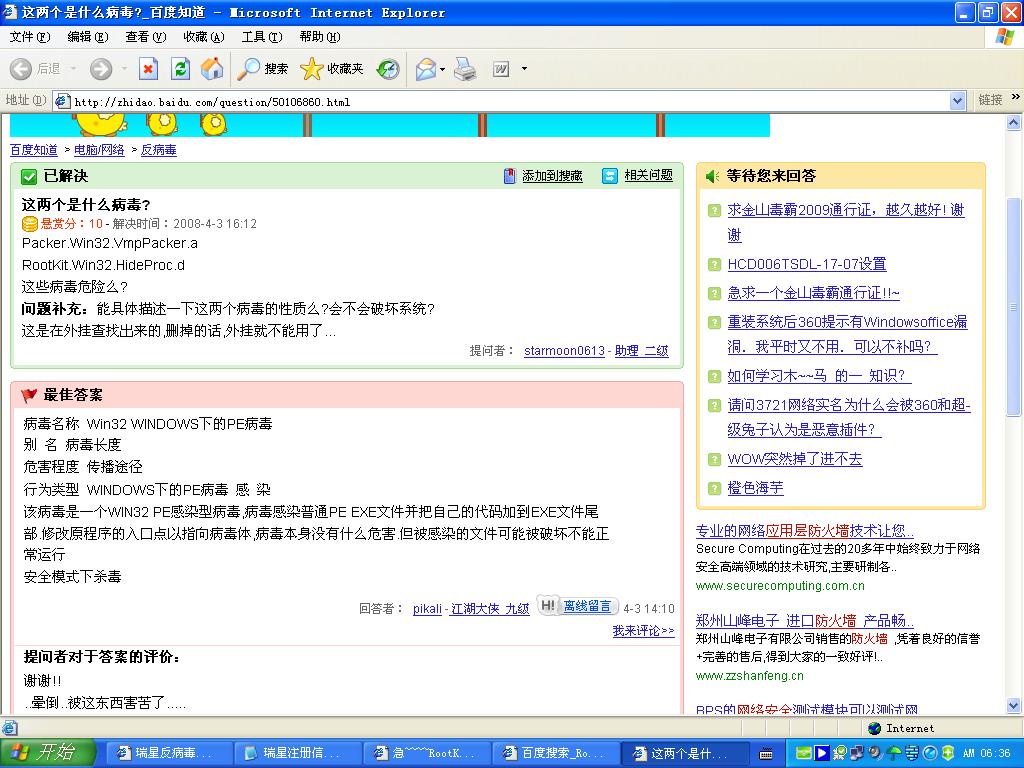The image size is (1024, 768).
Task: Open the 查看(V) menu
Action: [145, 37]
